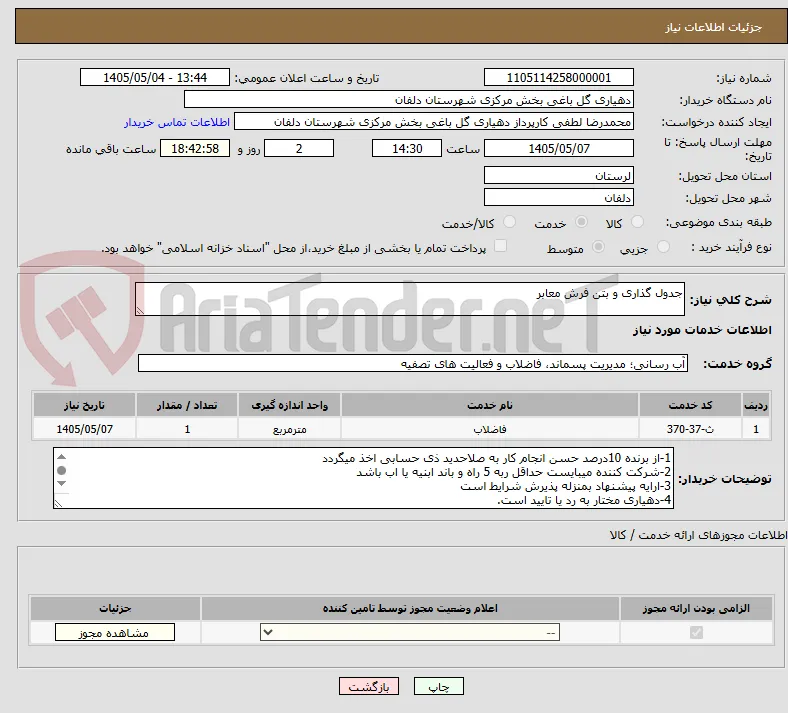This screenshot has height=713, width=788.
Task: Click the واحد اندازه گیری column header
Action: [289, 405]
